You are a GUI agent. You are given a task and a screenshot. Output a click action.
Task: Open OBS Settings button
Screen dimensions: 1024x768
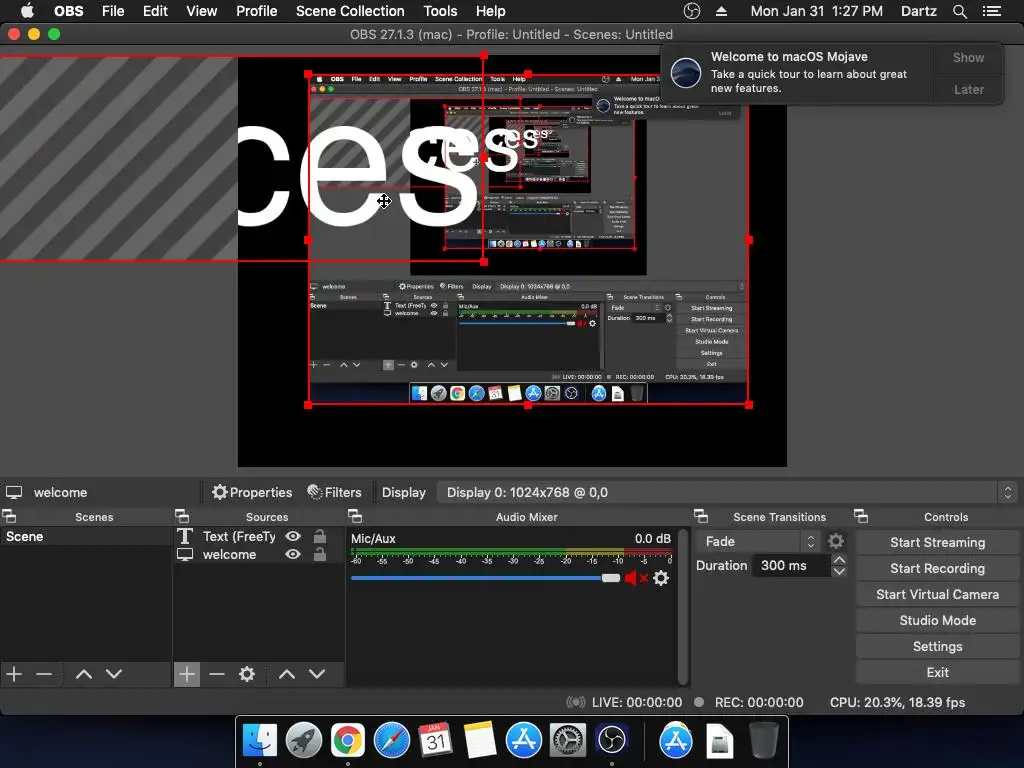pyautogui.click(x=937, y=647)
